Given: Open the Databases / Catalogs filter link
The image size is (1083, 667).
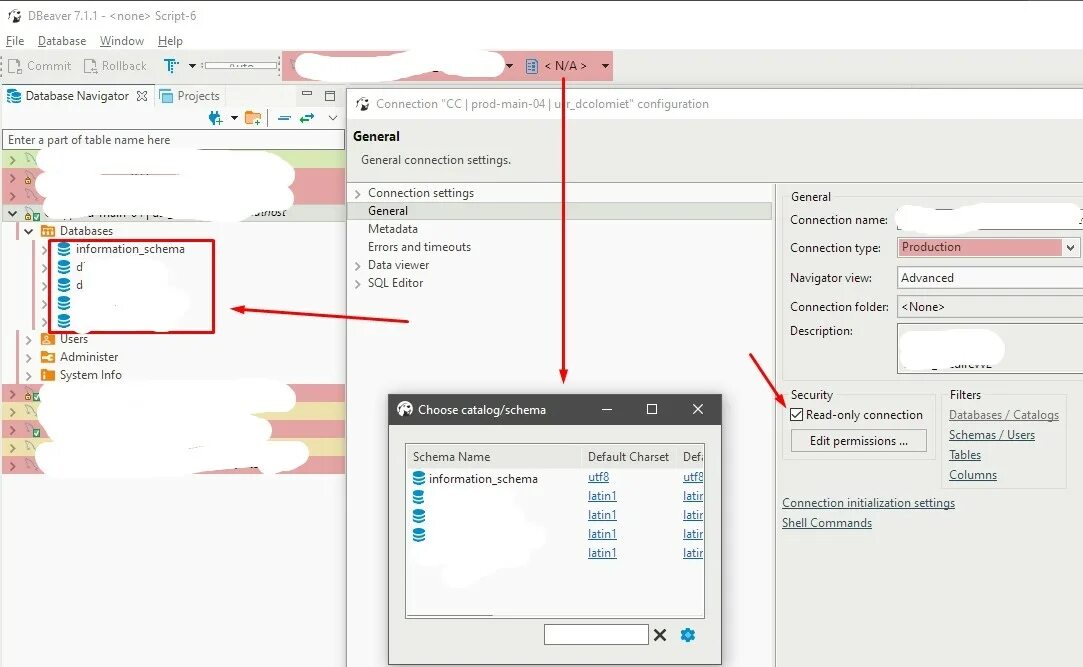Looking at the screenshot, I should point(1004,414).
